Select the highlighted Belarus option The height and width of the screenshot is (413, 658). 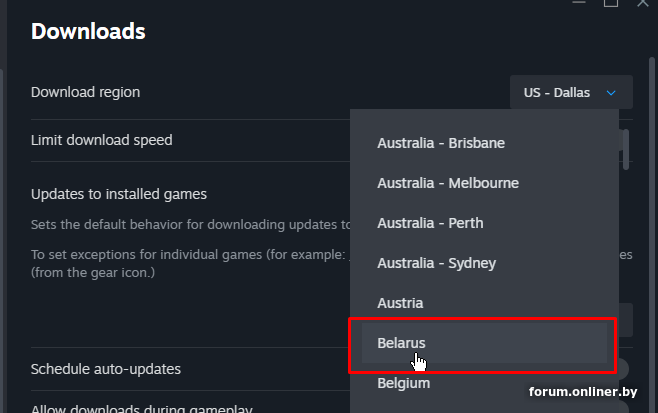(x=401, y=343)
